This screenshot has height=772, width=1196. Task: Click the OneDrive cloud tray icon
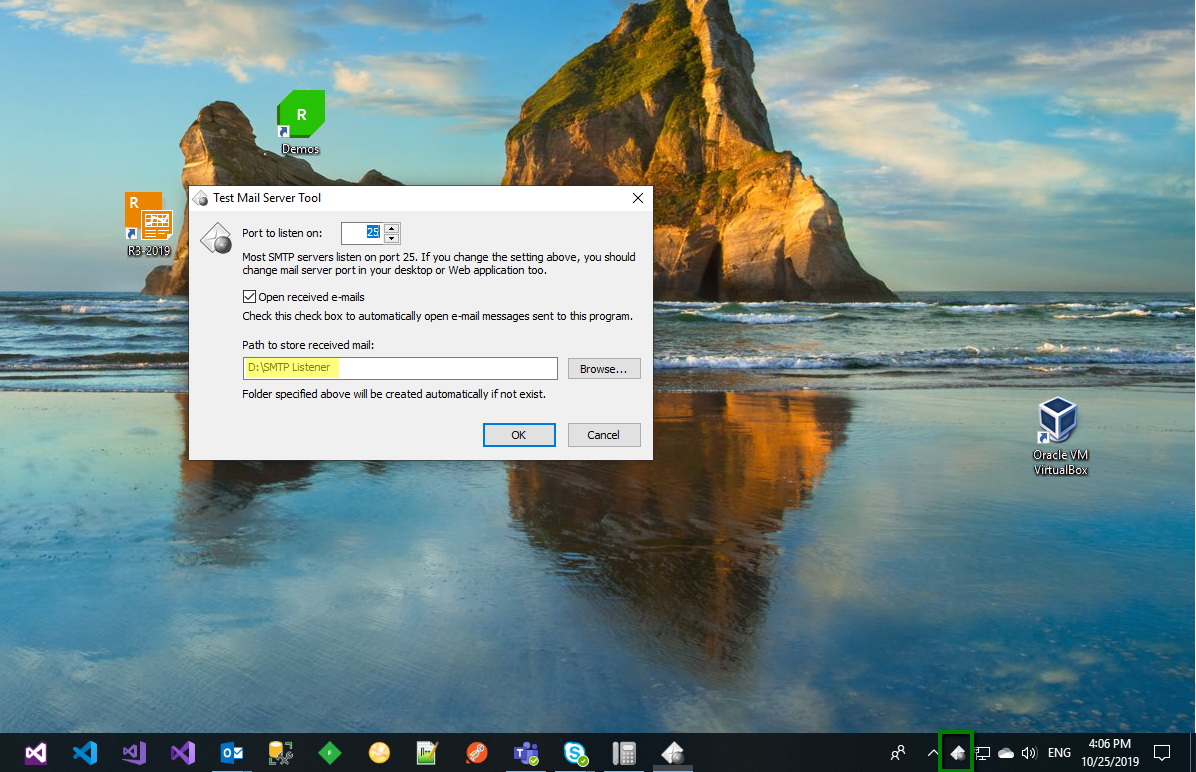click(1006, 753)
